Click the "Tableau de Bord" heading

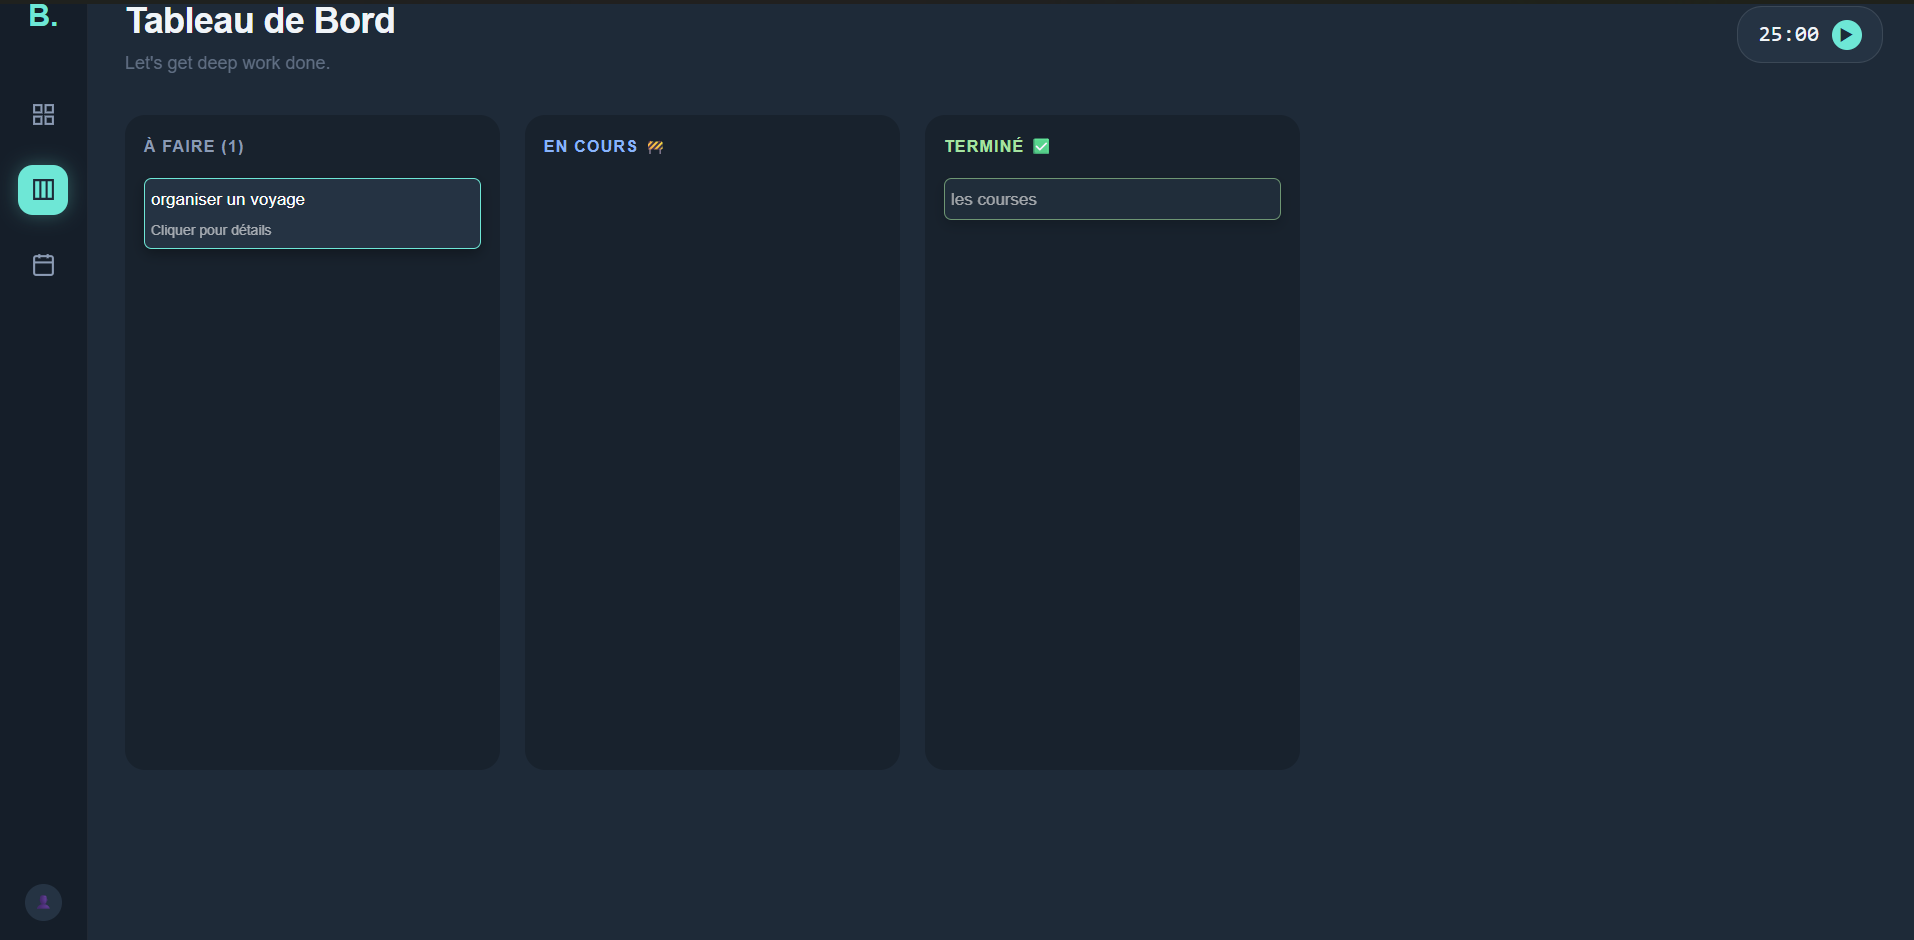(259, 20)
